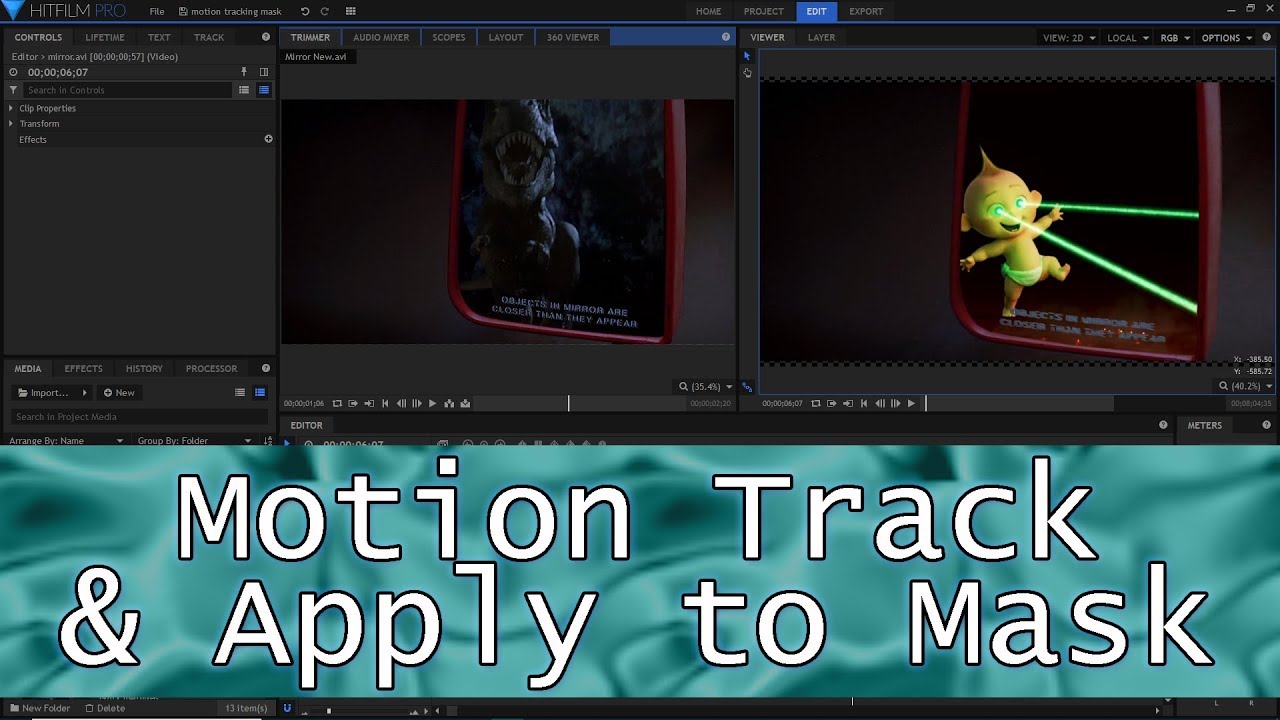The width and height of the screenshot is (1280, 720).
Task: Click the New media button
Action: point(119,393)
